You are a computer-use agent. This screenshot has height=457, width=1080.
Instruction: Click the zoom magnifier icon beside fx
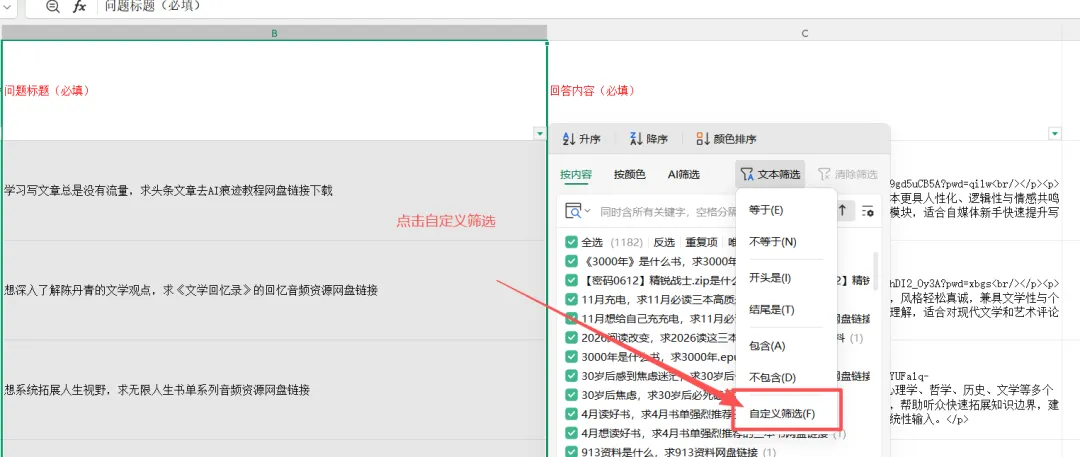click(x=52, y=7)
